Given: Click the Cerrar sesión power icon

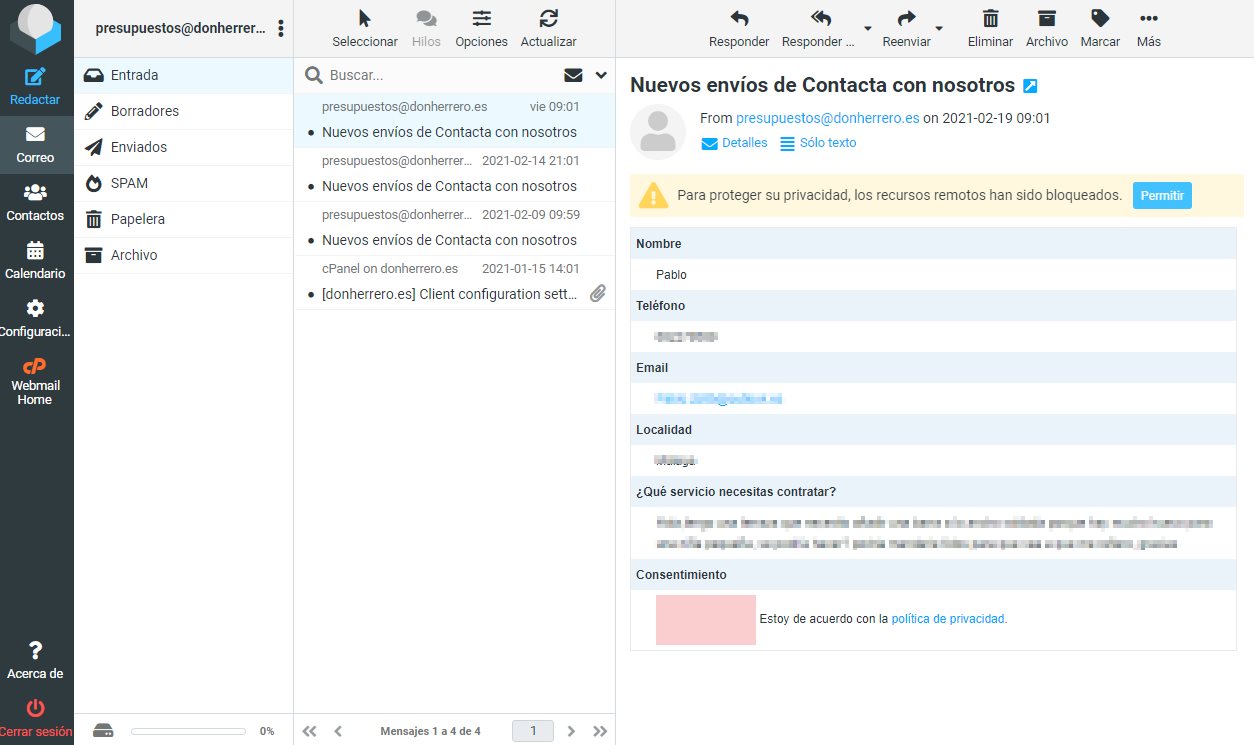Looking at the screenshot, I should click(35, 709).
